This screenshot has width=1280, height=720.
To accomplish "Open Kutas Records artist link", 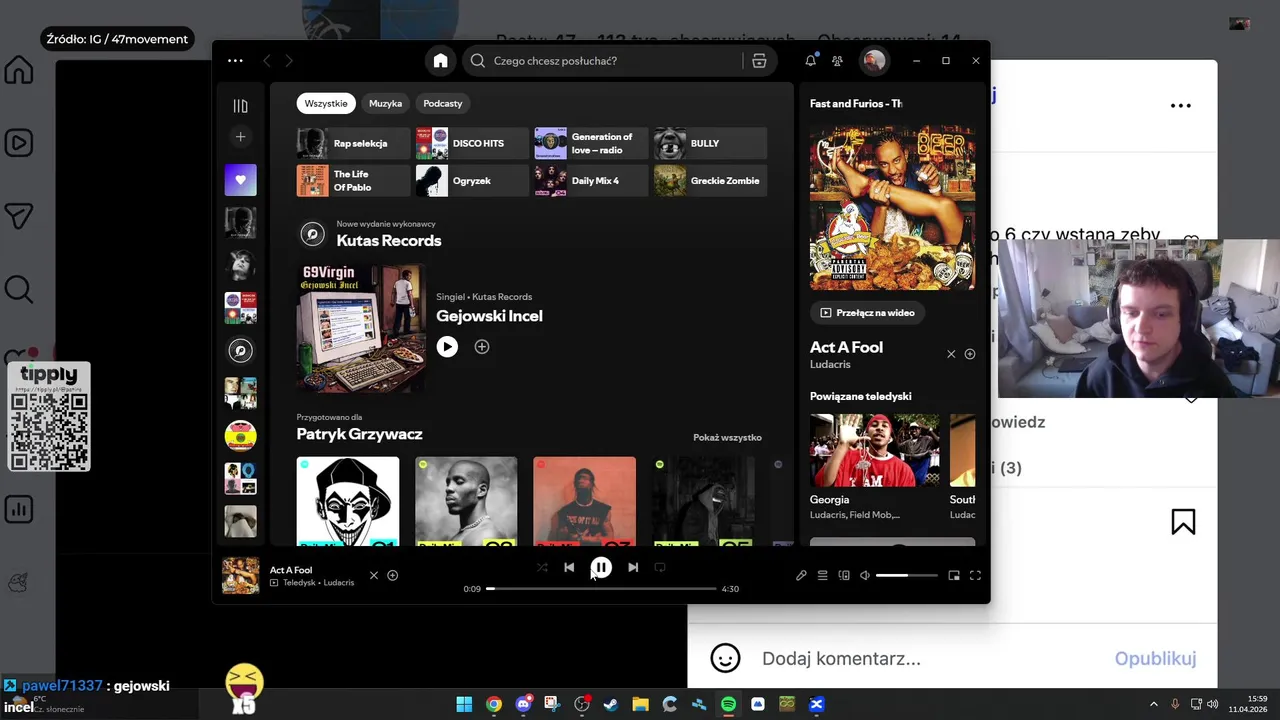I will tap(388, 241).
